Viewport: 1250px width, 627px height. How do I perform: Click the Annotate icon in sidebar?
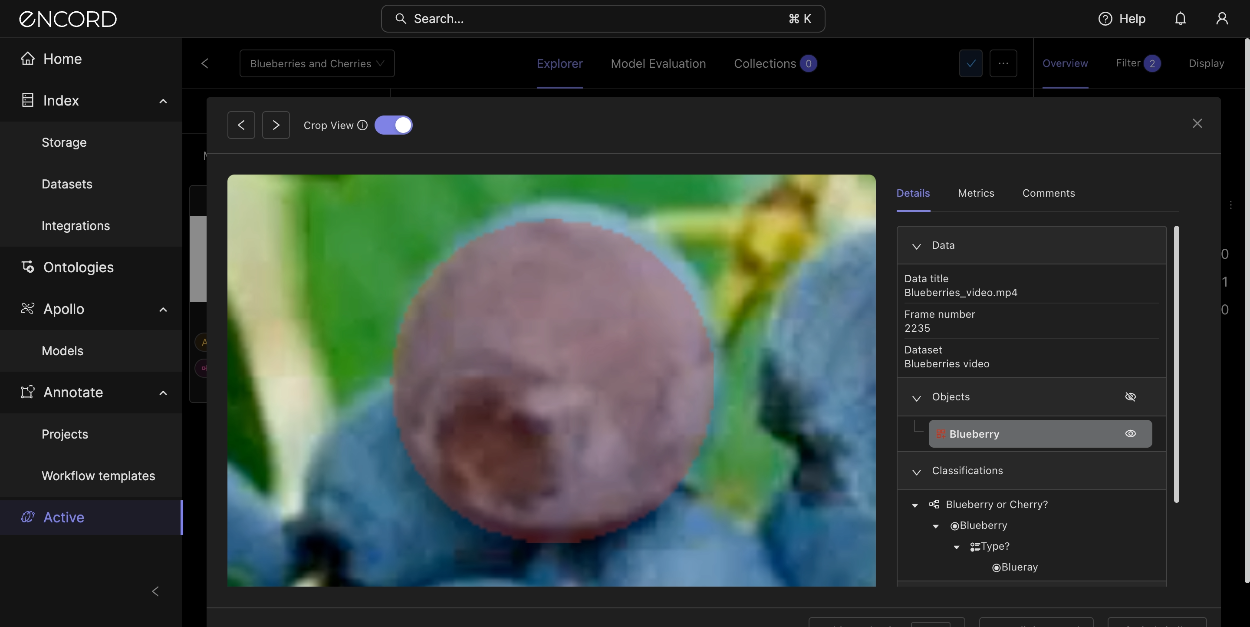tap(28, 392)
